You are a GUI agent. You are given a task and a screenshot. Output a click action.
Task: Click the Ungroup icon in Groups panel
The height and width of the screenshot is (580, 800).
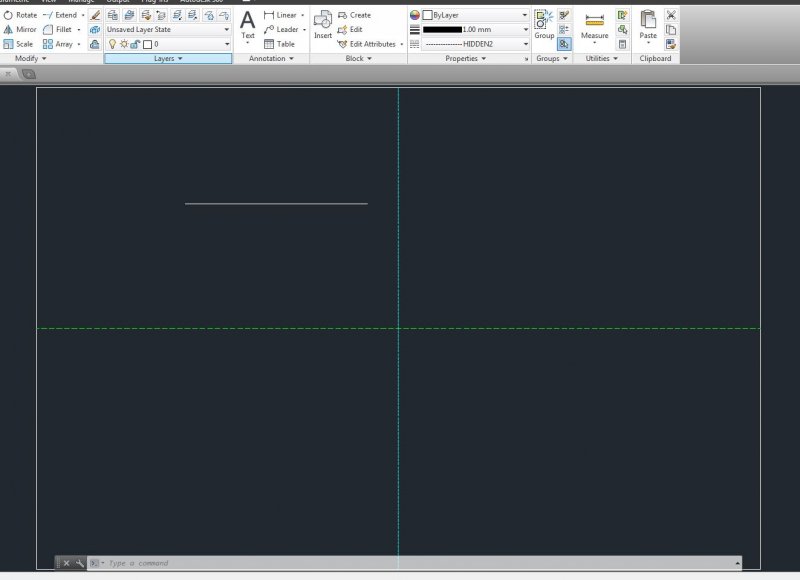point(564,15)
